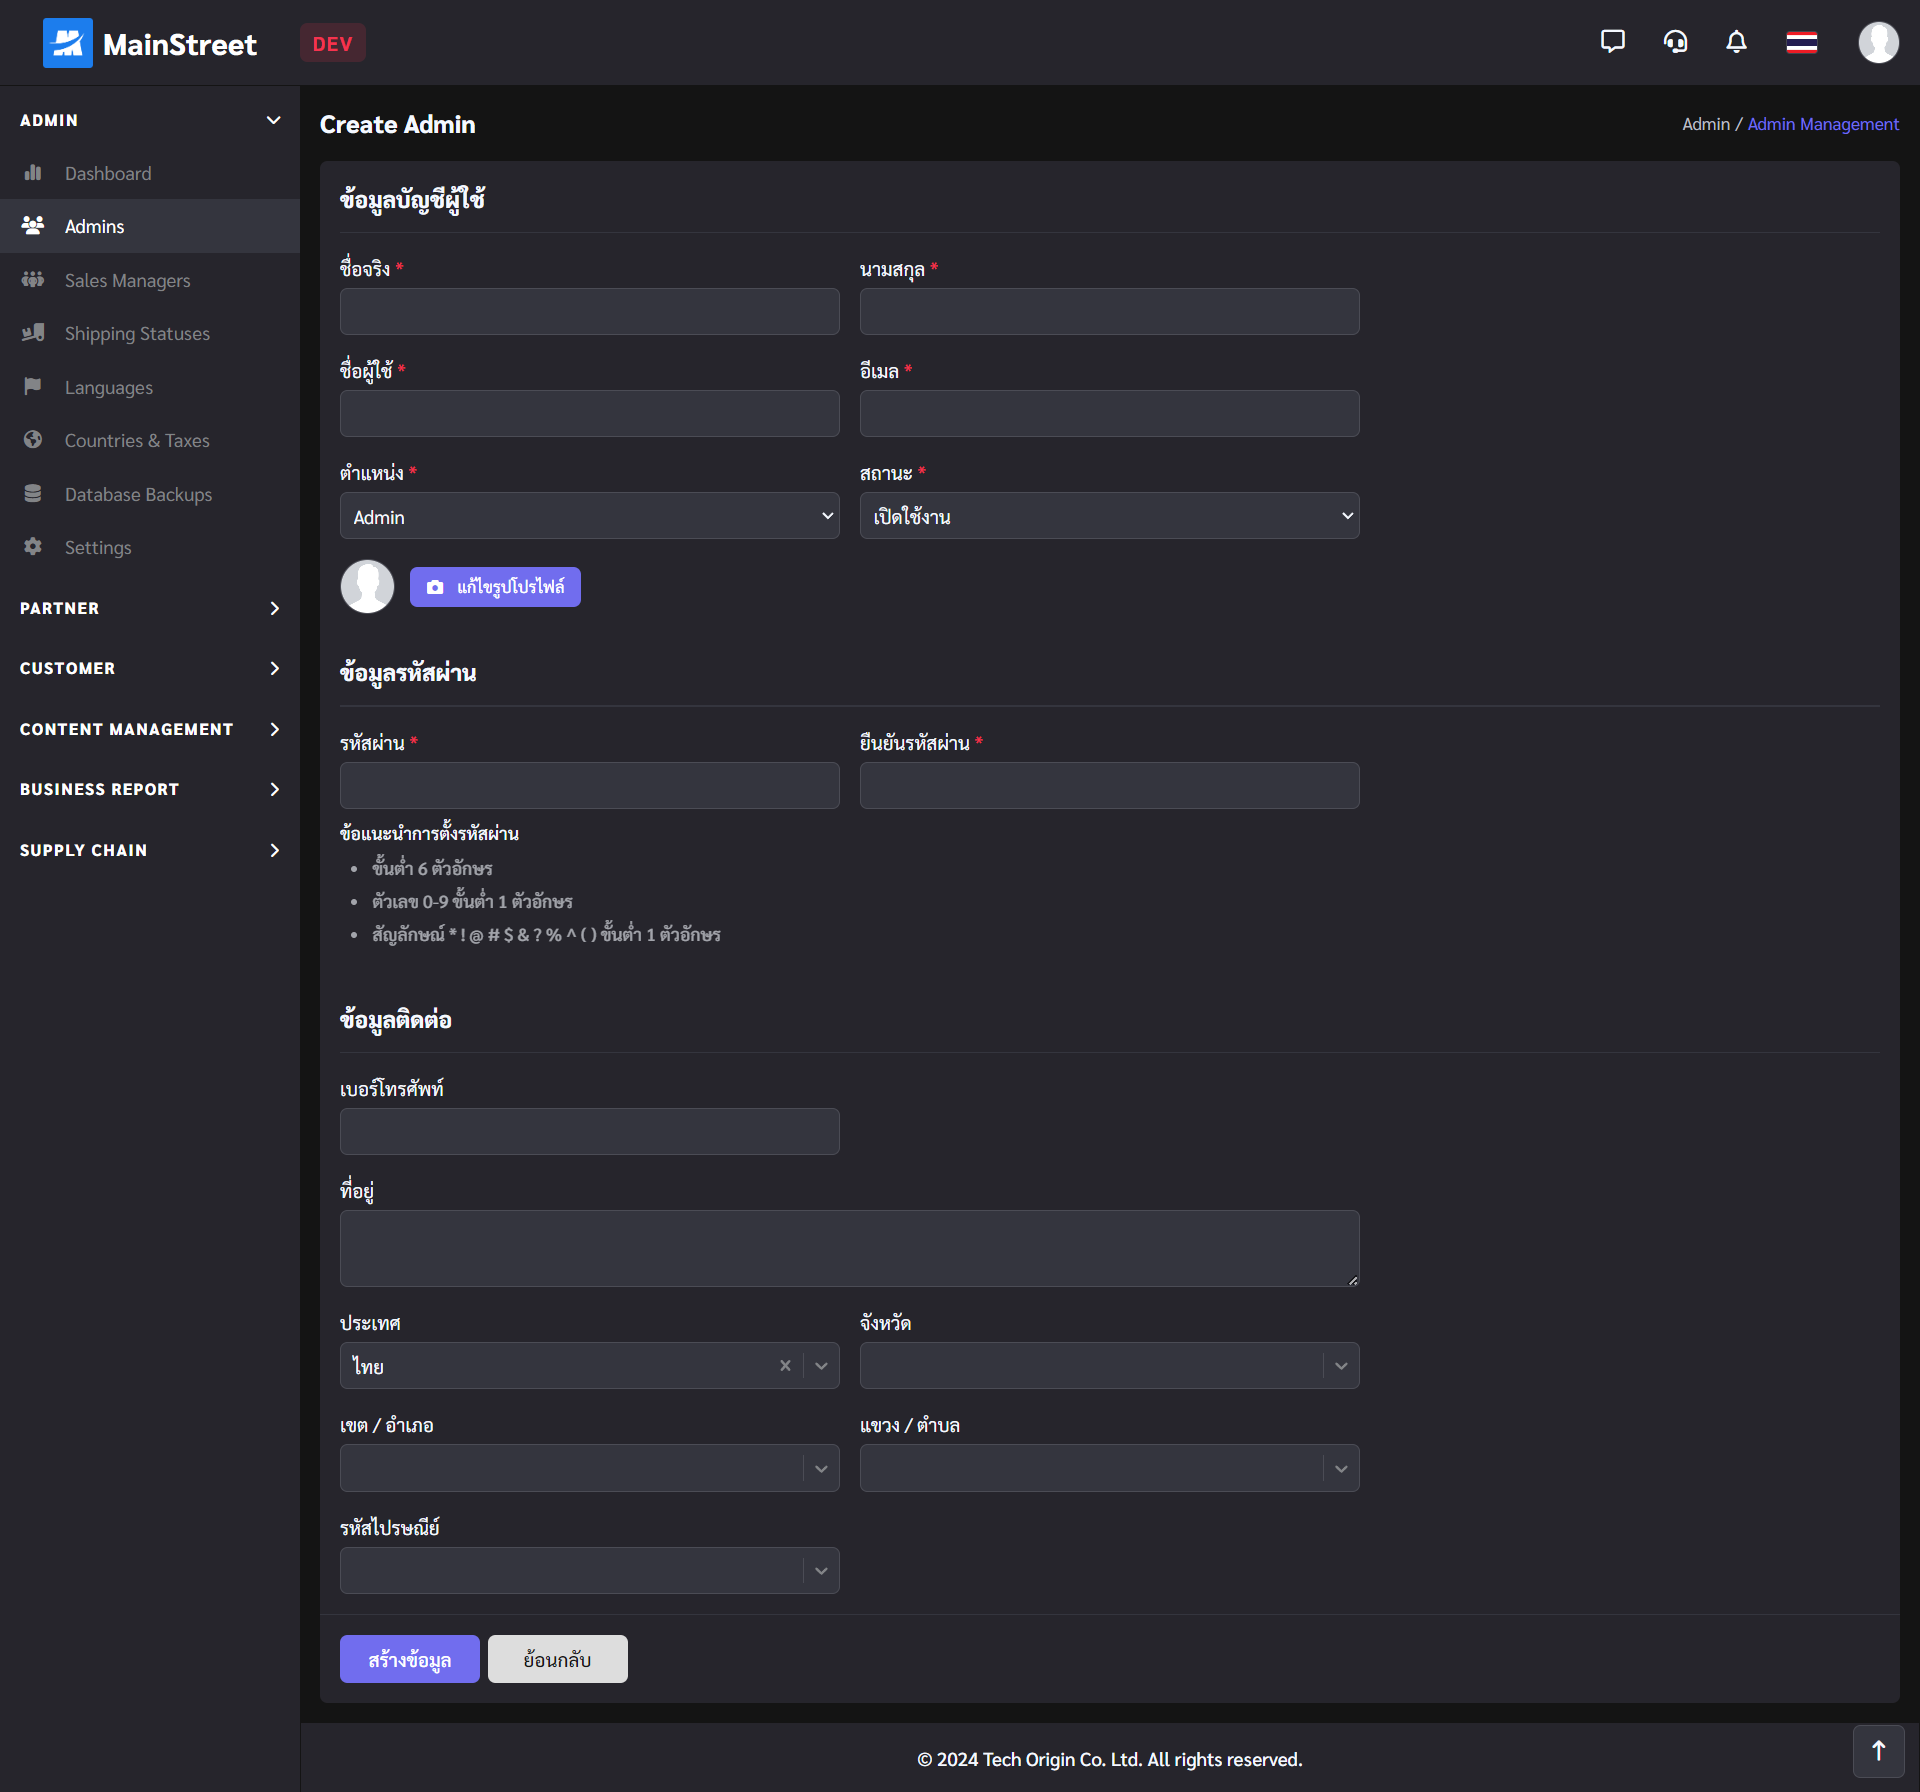This screenshot has width=1920, height=1792.
Task: Open Settings in sidebar
Action: coord(150,547)
